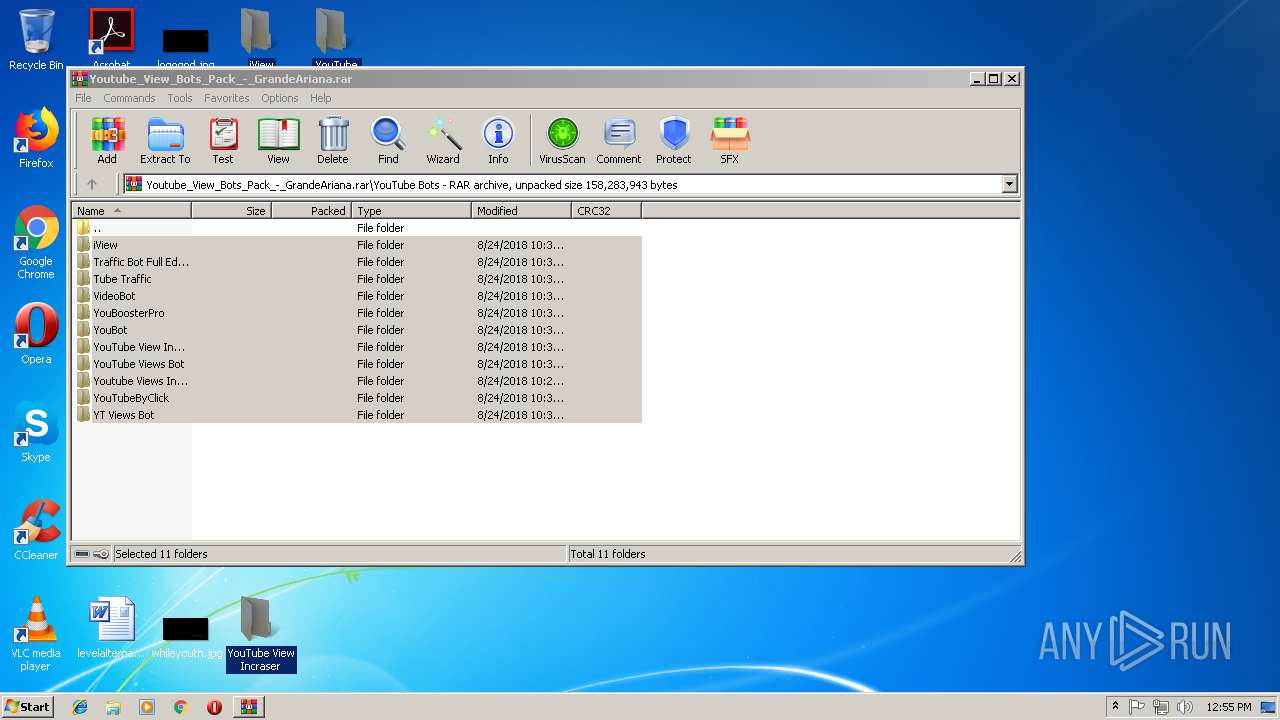
Task: Click the Protect shield icon
Action: click(674, 141)
